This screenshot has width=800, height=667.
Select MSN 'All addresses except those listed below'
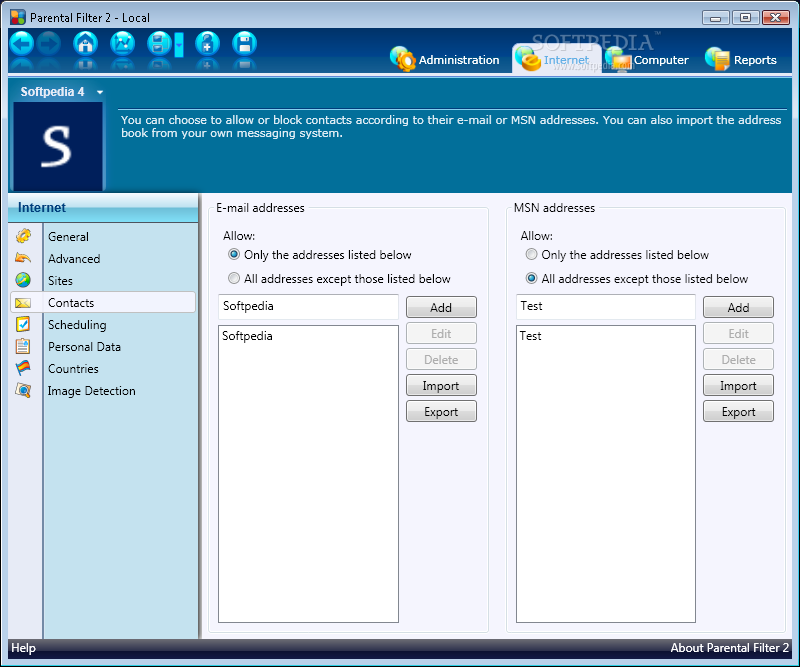531,278
